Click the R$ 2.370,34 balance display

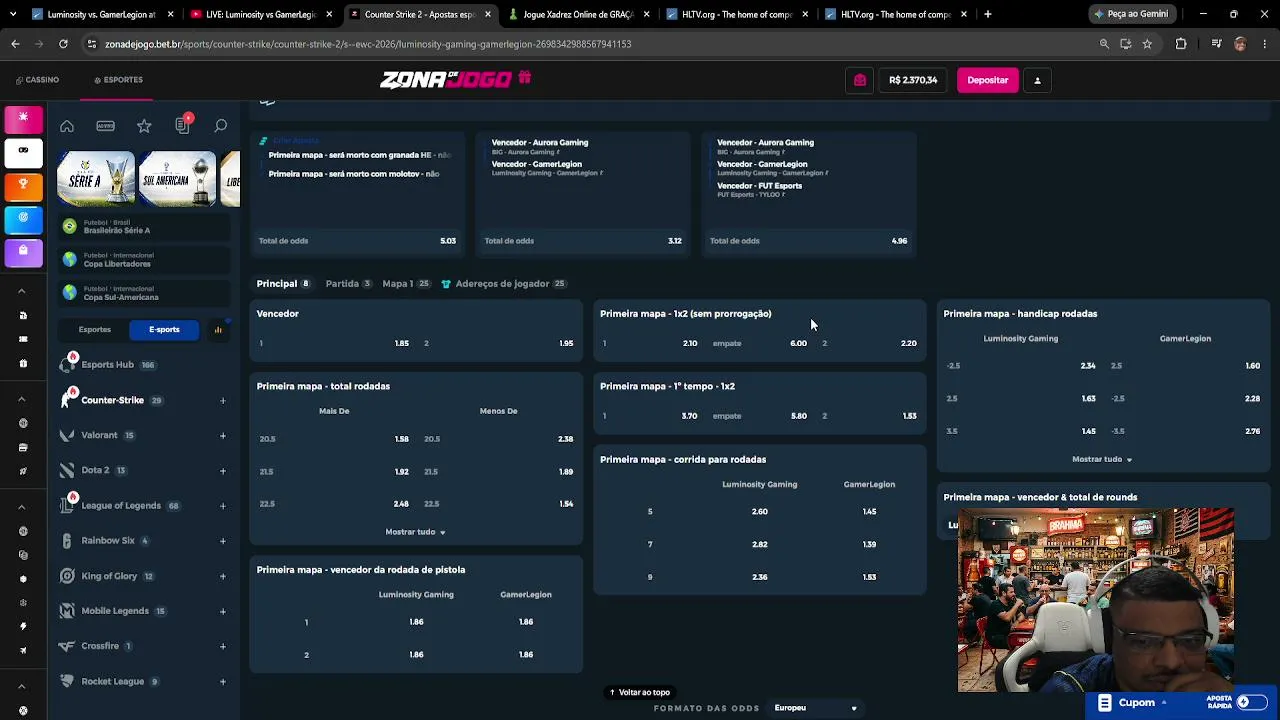(x=913, y=80)
